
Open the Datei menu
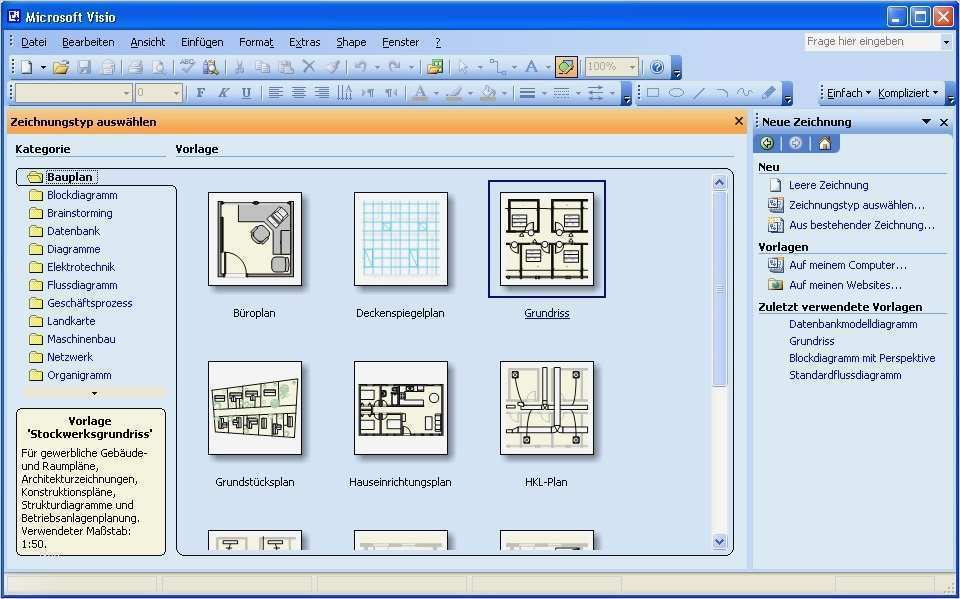(x=34, y=42)
